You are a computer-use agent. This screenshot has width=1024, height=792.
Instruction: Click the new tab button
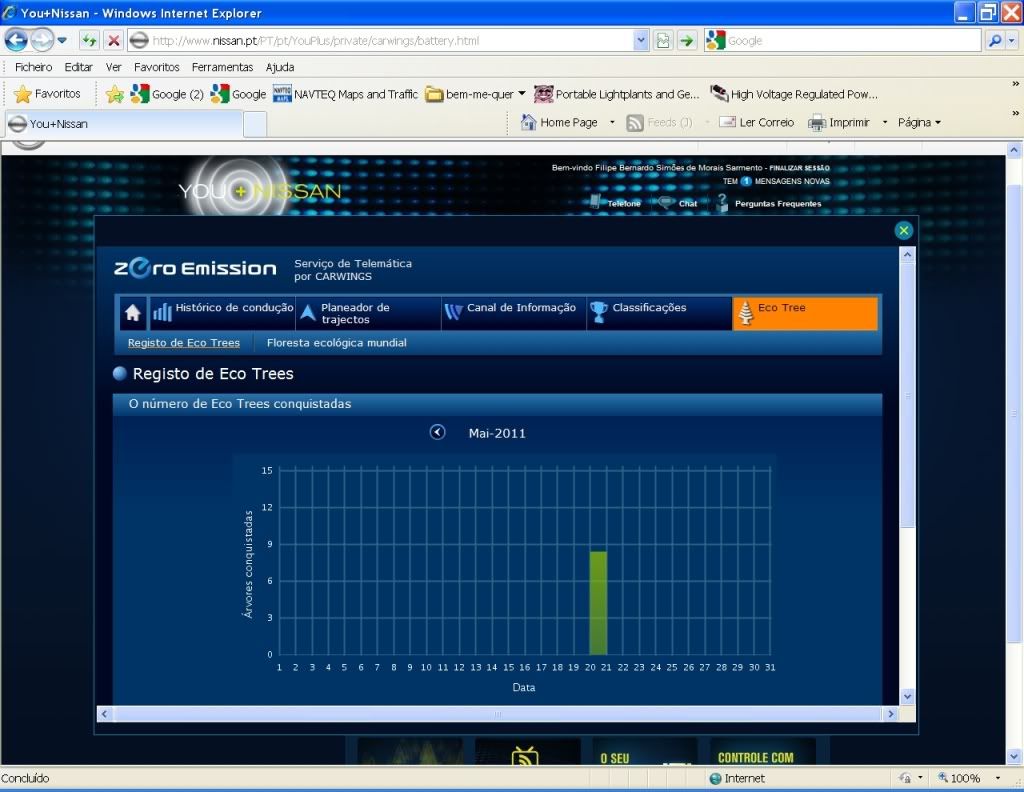click(255, 124)
